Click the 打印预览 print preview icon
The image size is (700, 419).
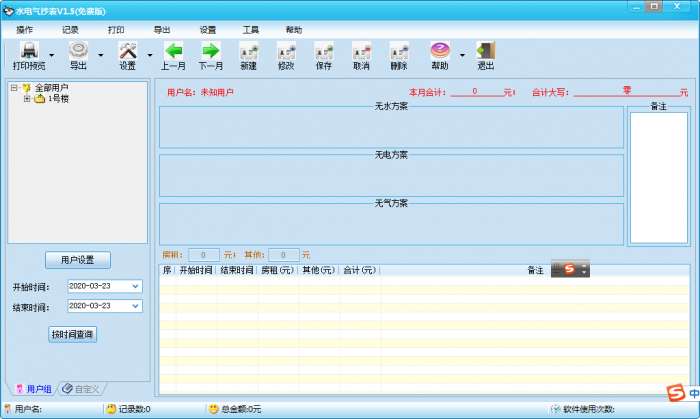[x=29, y=54]
